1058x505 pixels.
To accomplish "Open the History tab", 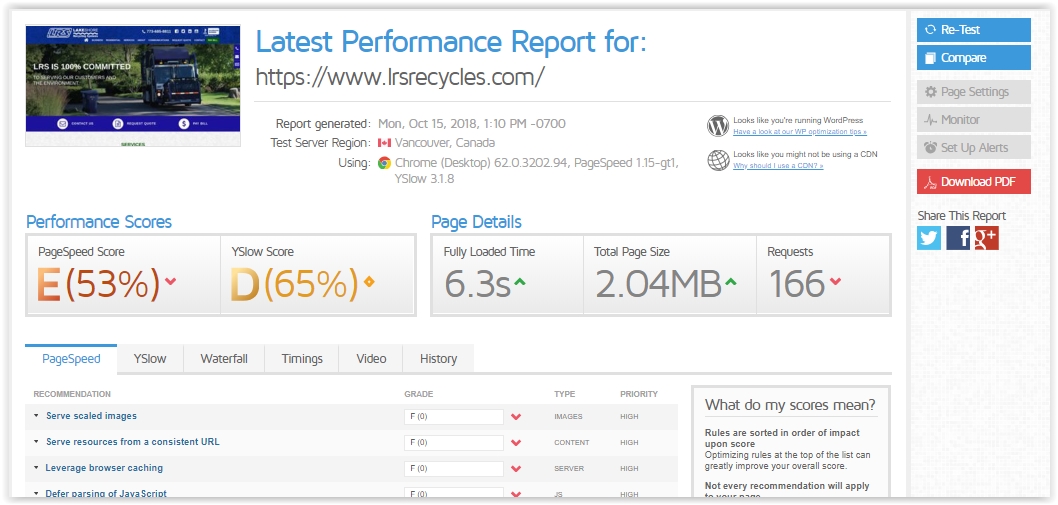I will point(438,358).
